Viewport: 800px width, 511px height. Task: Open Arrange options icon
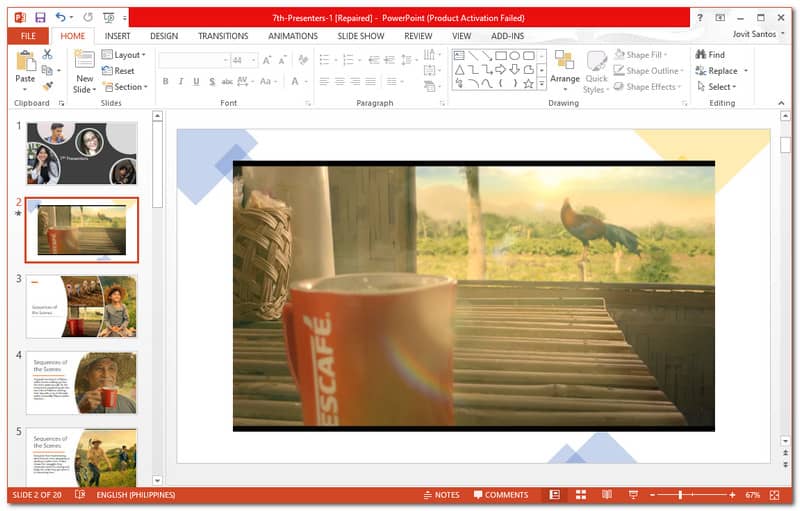pyautogui.click(x=564, y=61)
